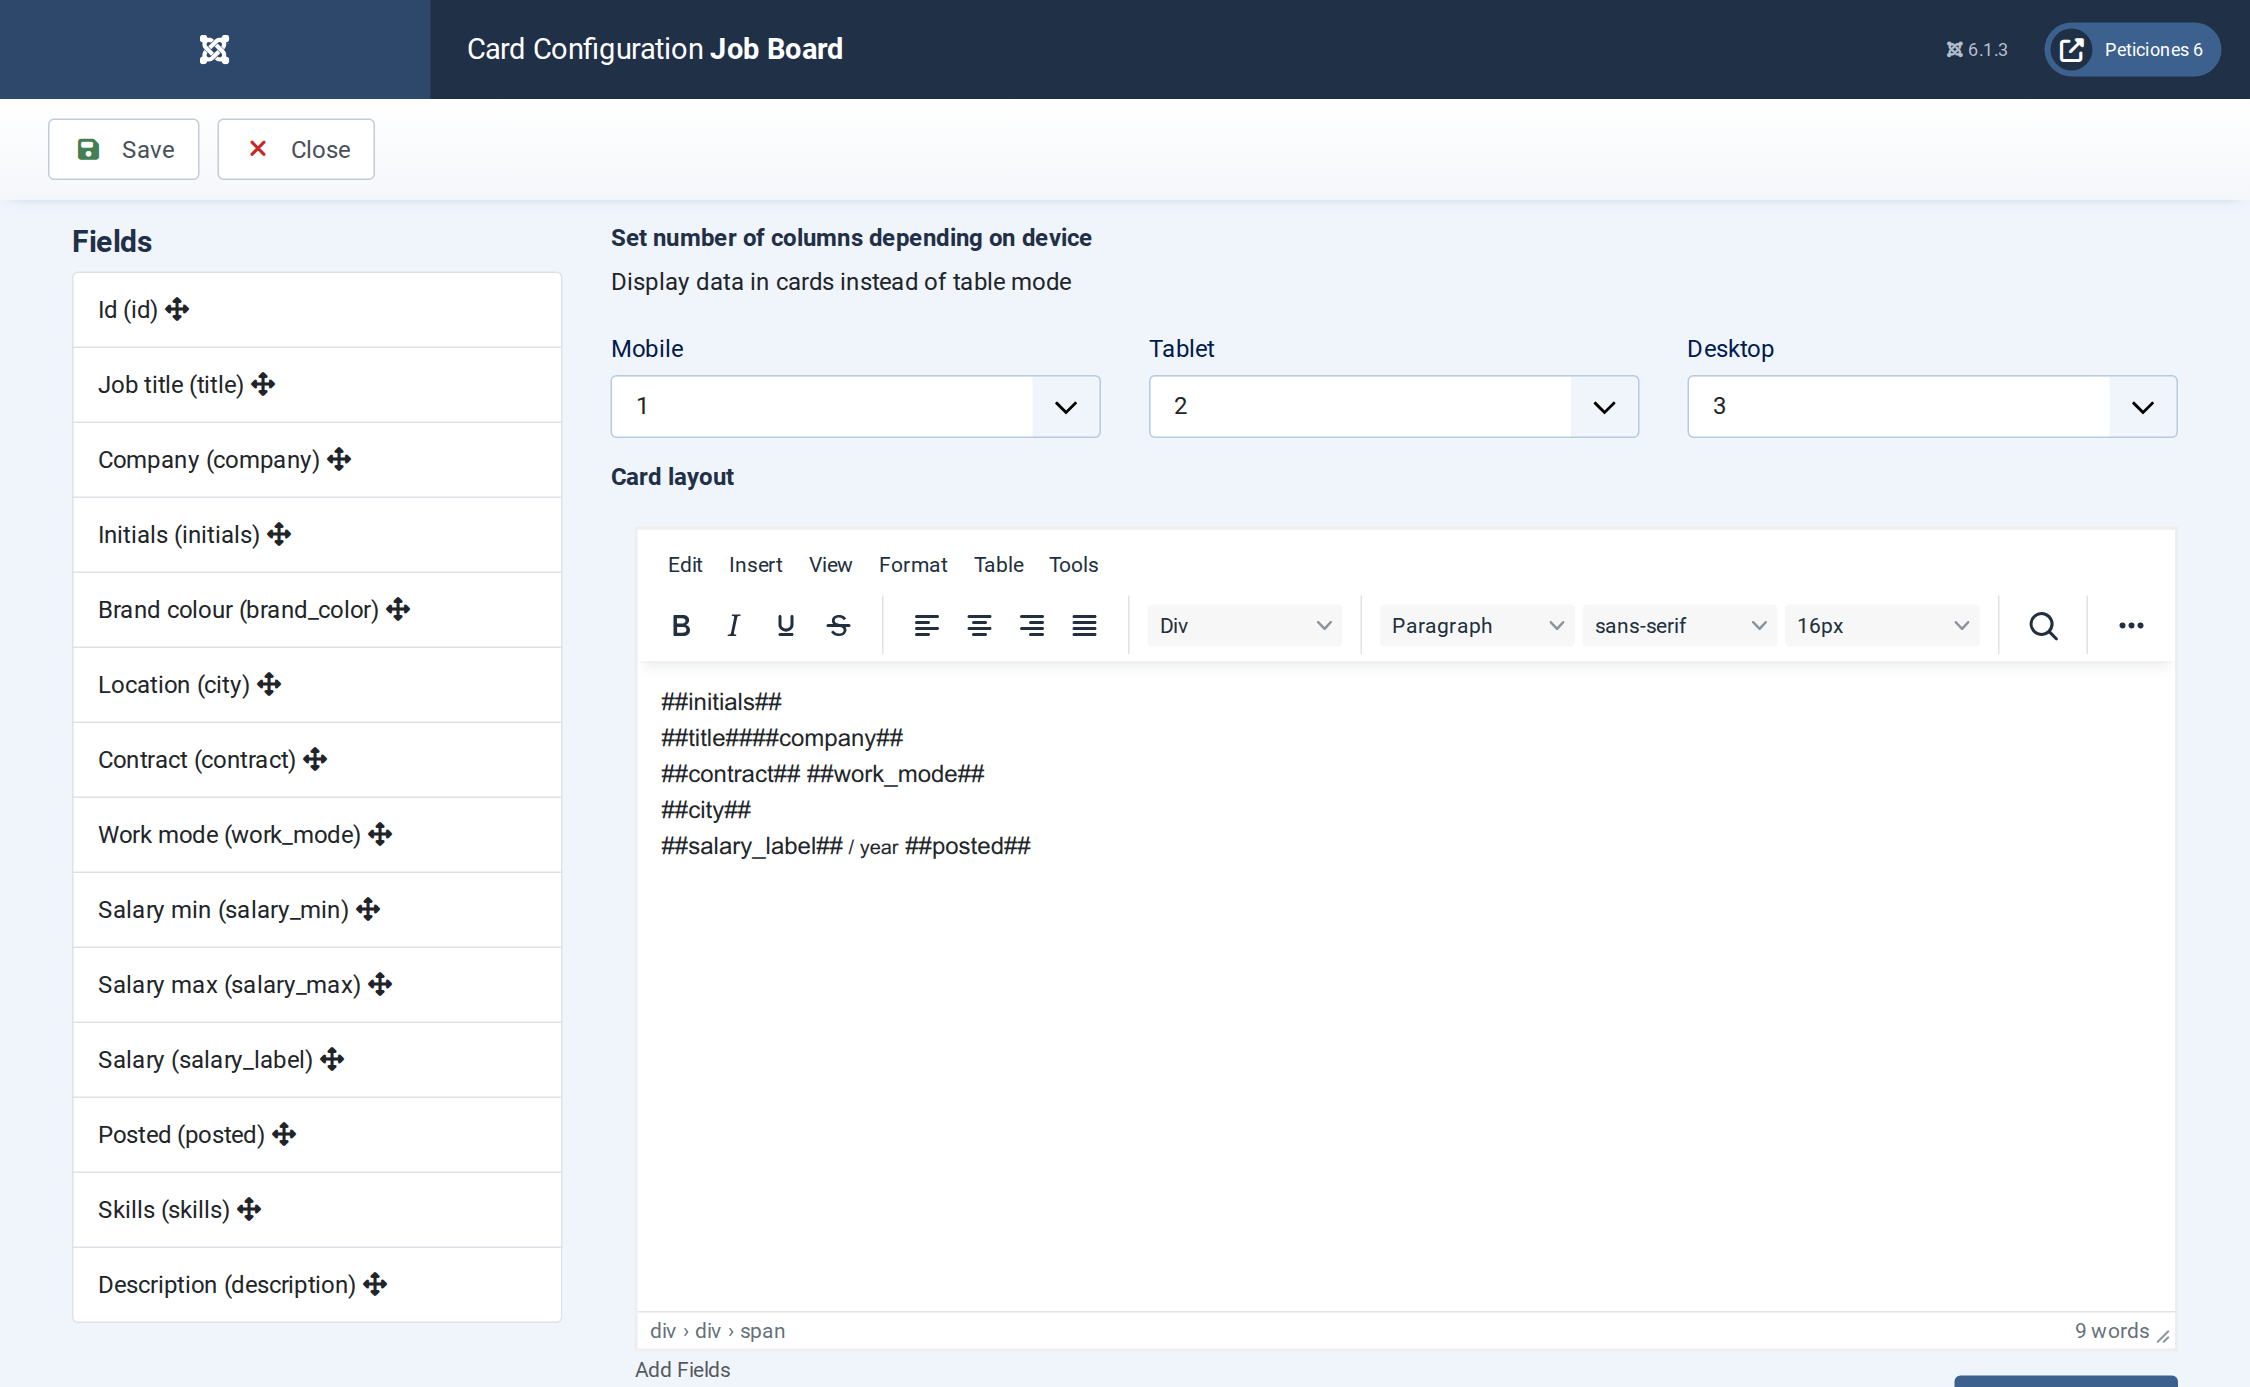Open the Tools menu

(1073, 565)
